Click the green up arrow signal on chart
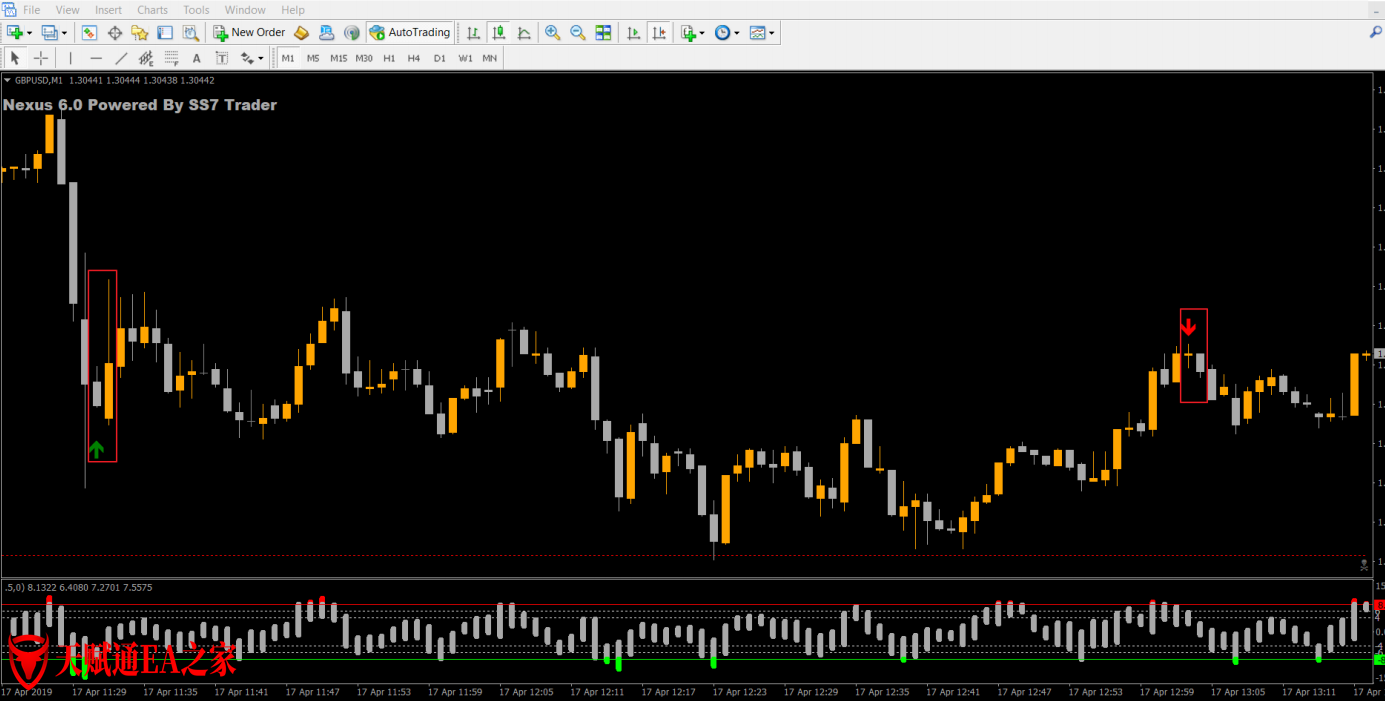 click(97, 450)
